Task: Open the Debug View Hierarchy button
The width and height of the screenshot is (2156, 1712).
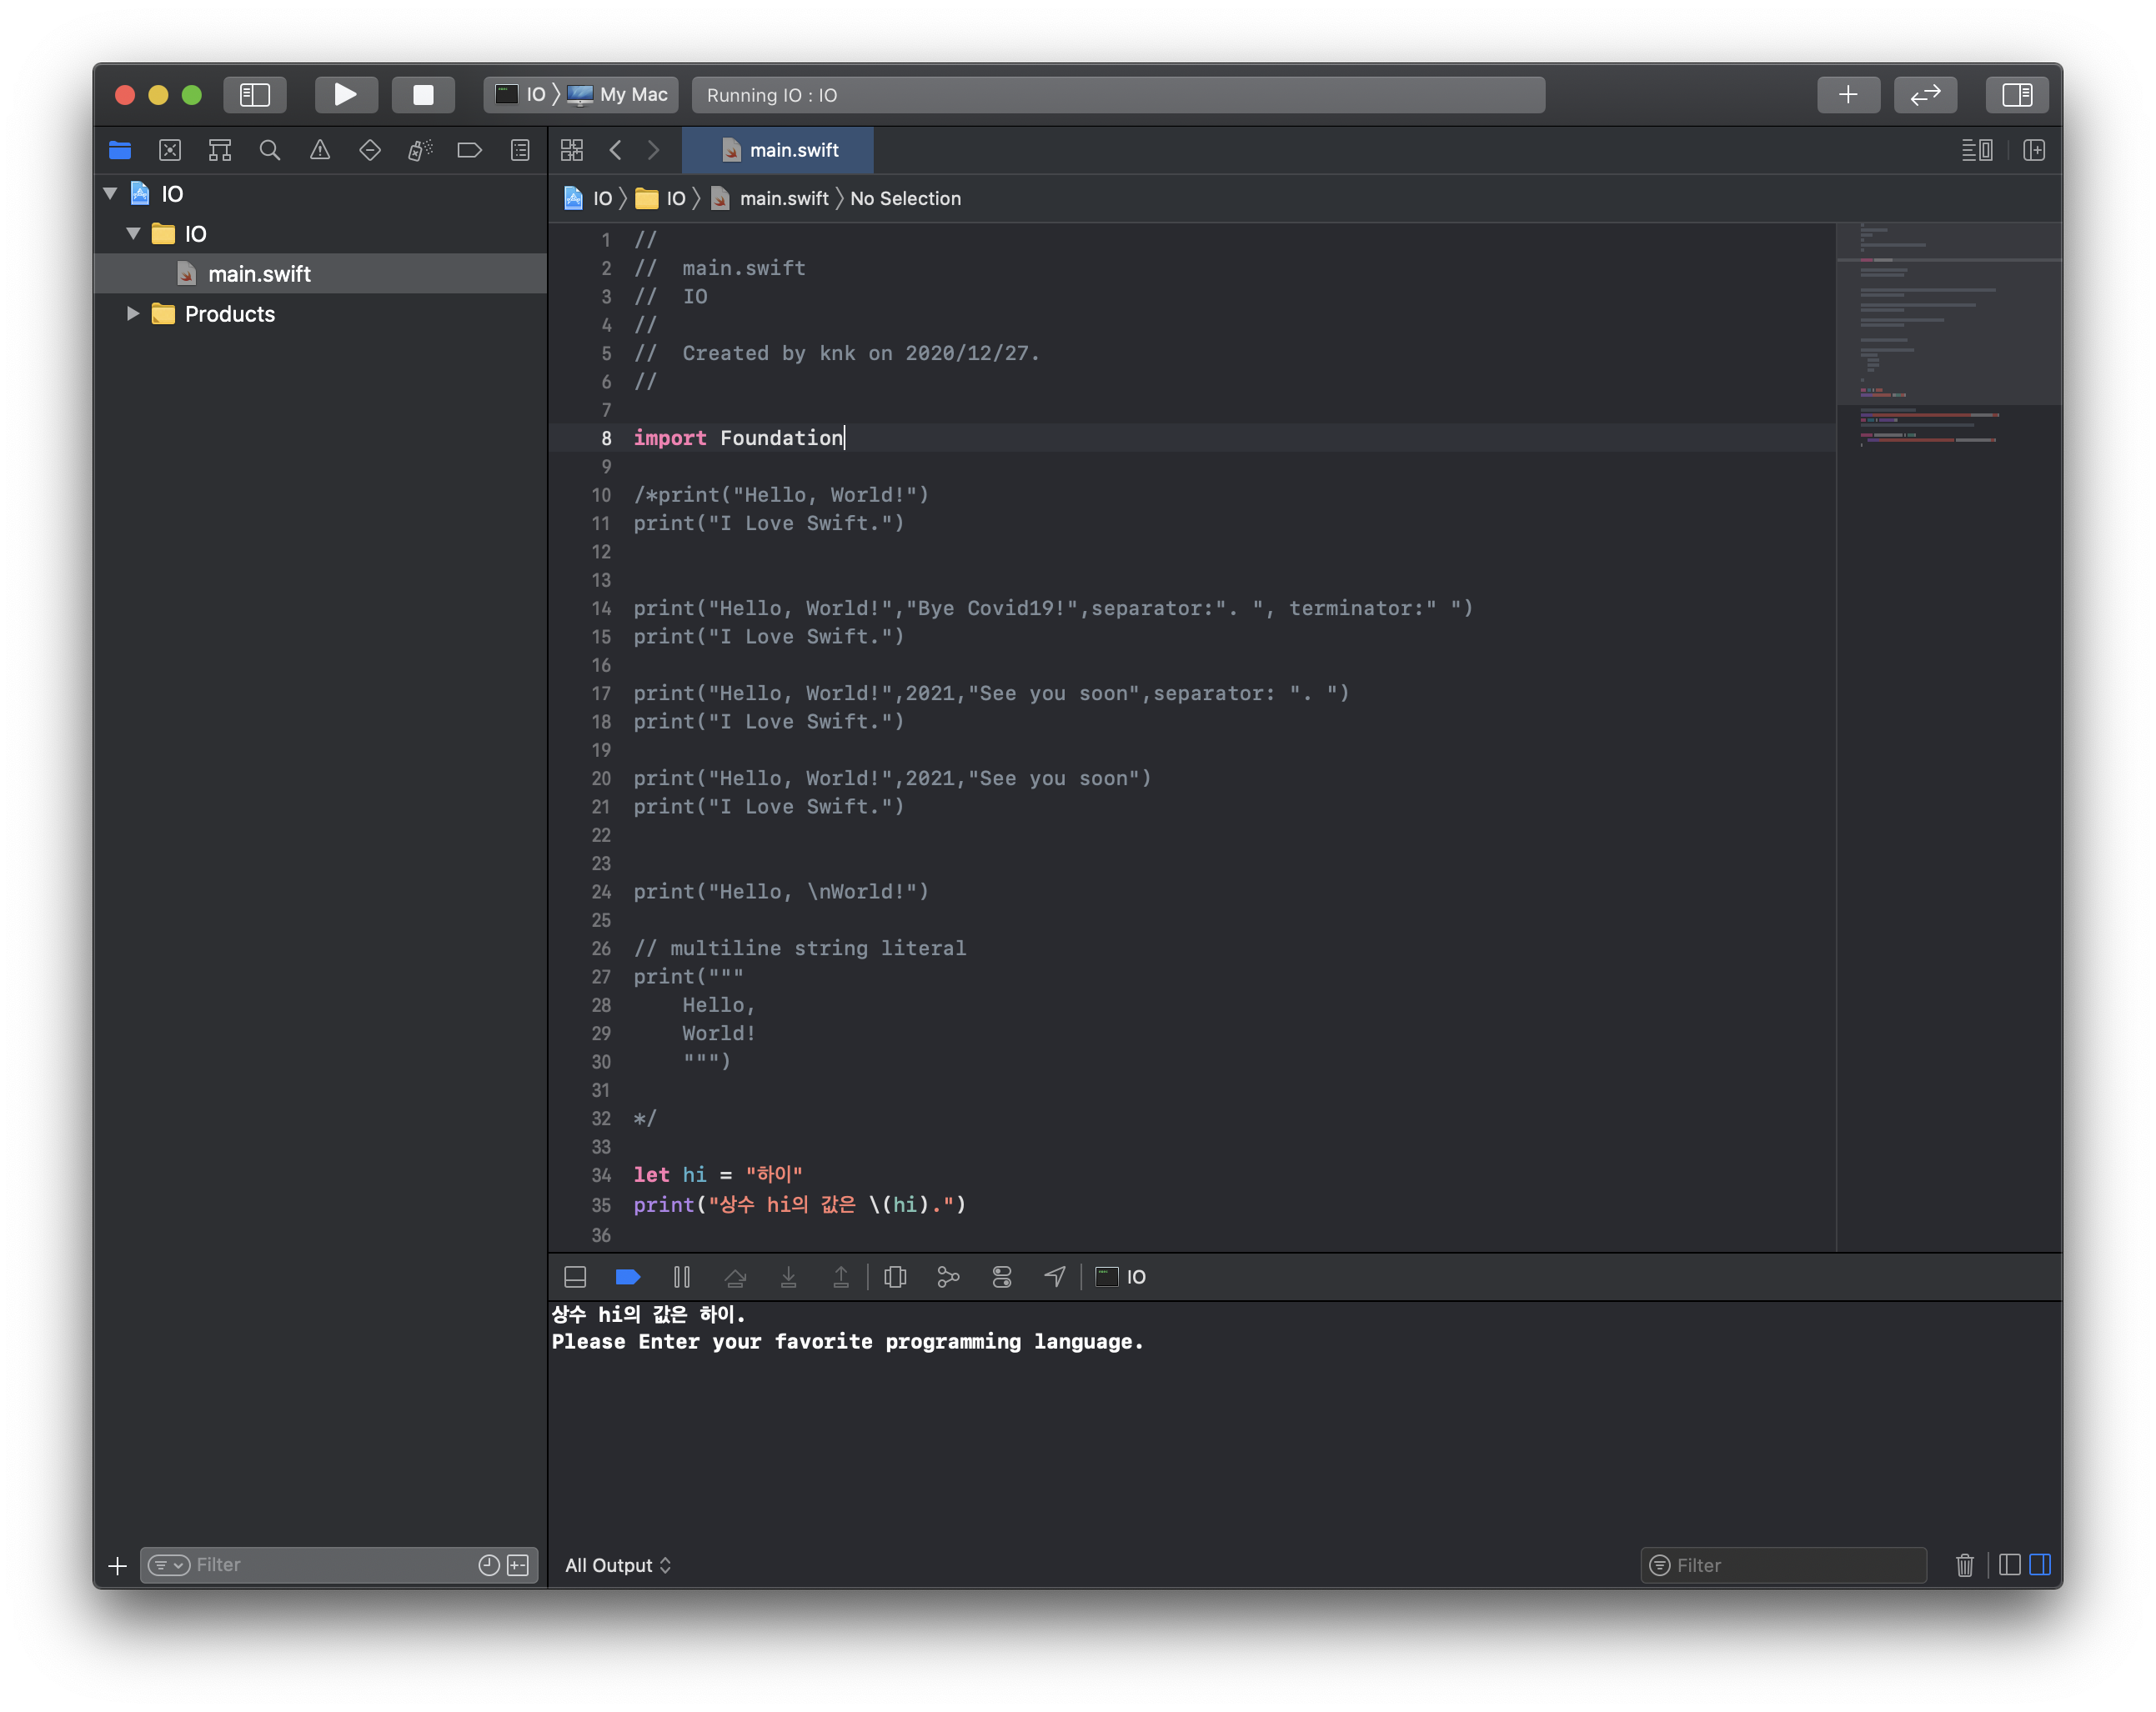Action: (x=895, y=1277)
